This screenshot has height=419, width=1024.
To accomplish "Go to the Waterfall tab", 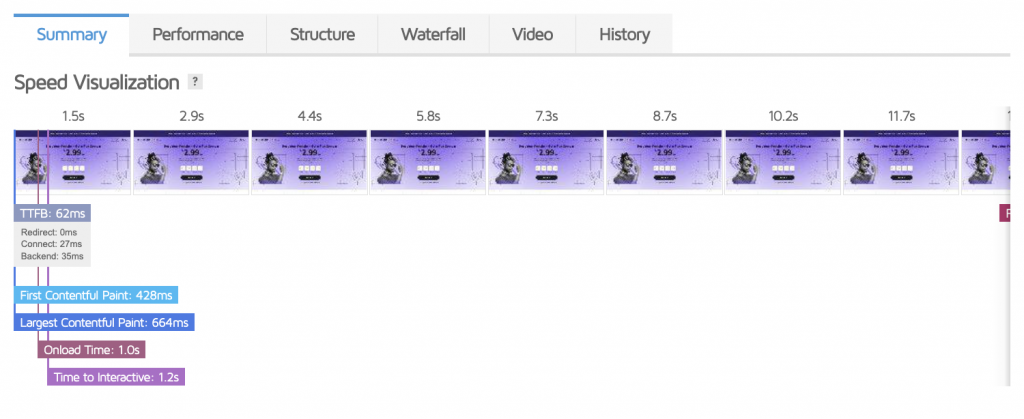I will 433,34.
